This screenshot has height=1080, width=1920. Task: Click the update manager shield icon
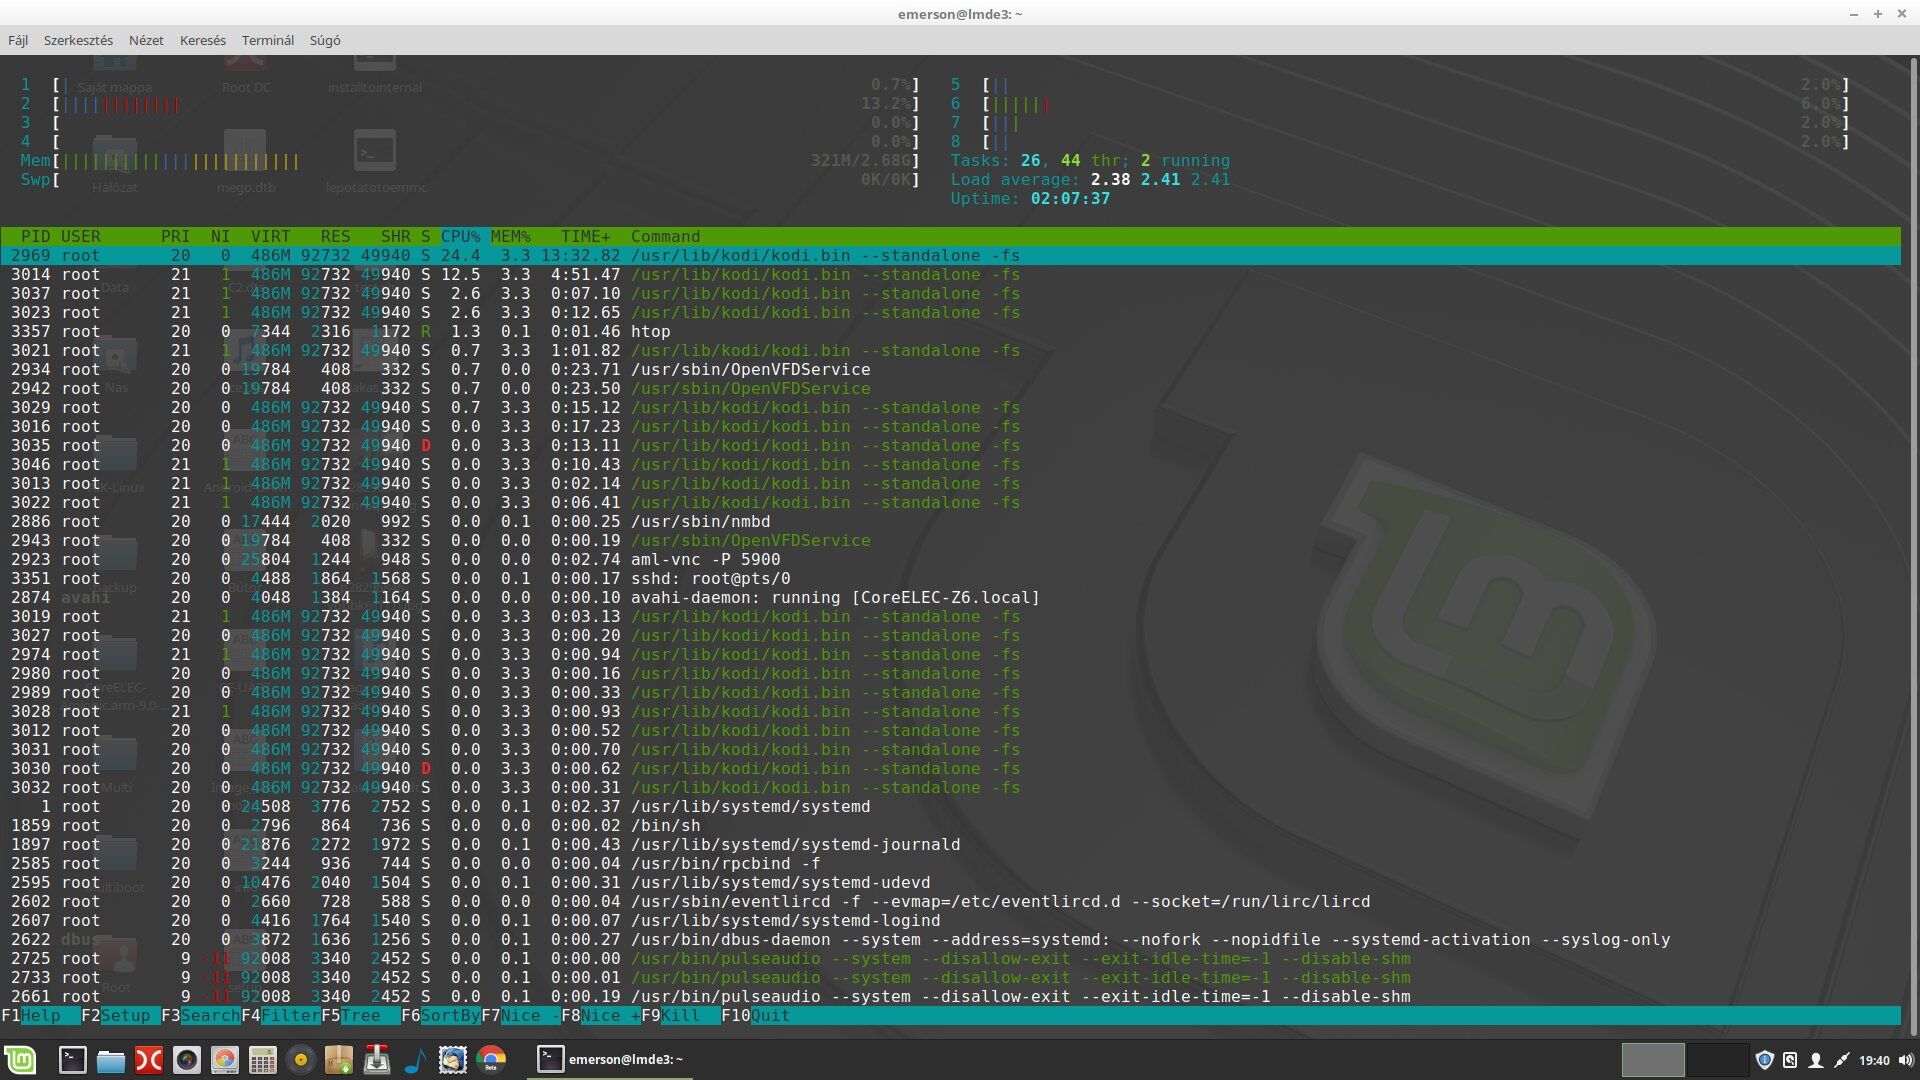click(1765, 1060)
